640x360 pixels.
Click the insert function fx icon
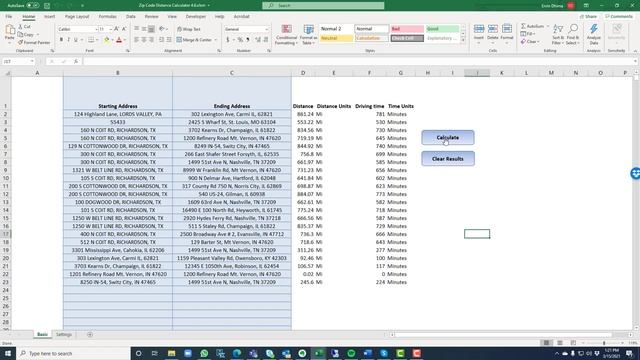pos(76,61)
